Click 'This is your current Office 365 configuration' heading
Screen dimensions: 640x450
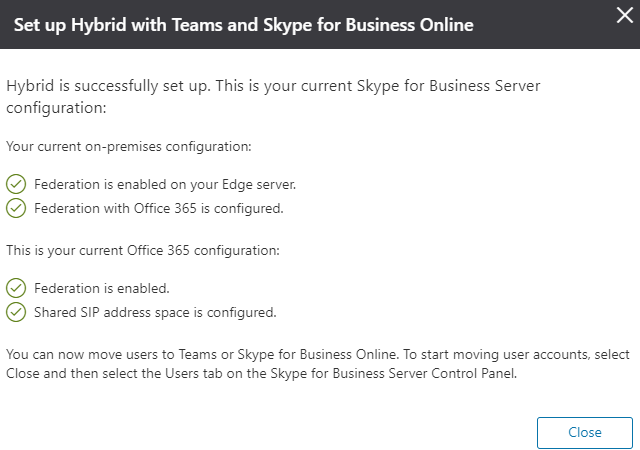point(143,250)
